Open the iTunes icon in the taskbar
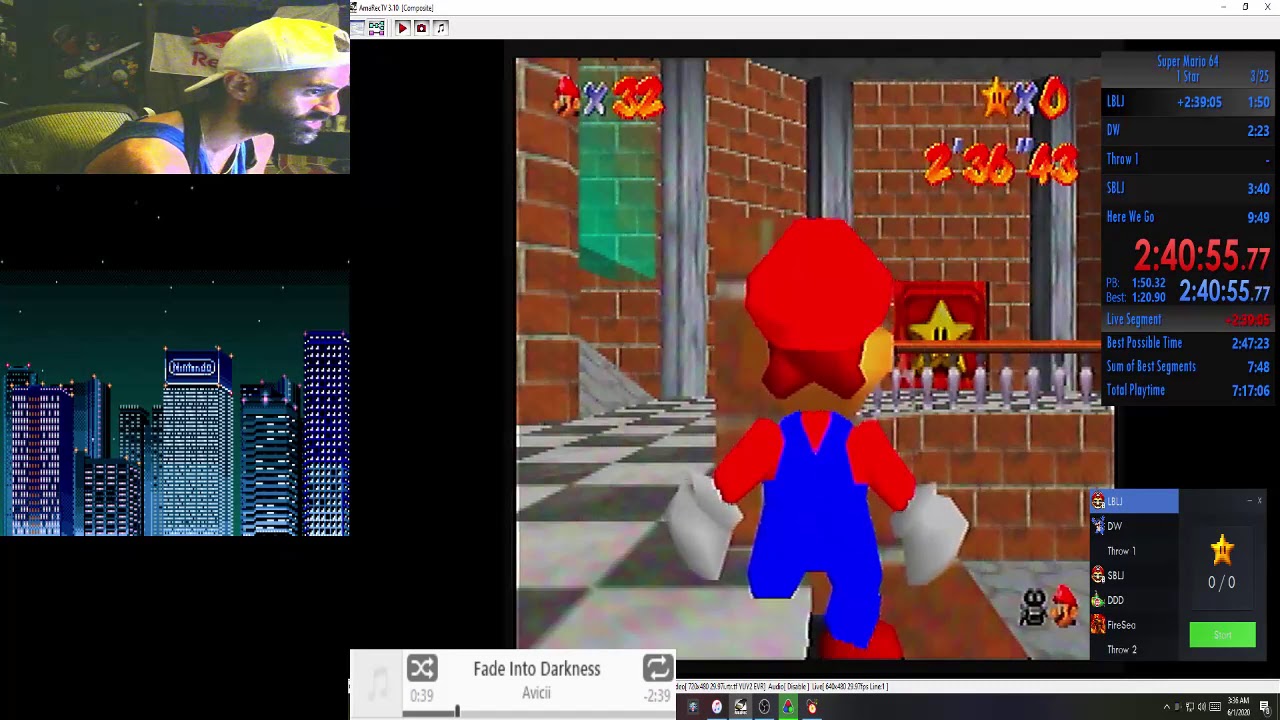Screen dimensions: 1280x720 [x=716, y=708]
